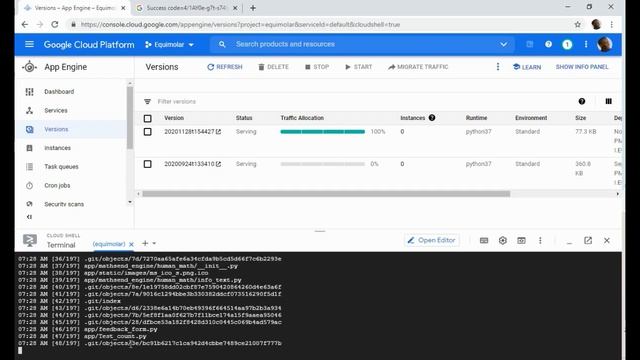640x360 pixels.
Task: Check the box for version 20201128t154427
Action: (148, 132)
